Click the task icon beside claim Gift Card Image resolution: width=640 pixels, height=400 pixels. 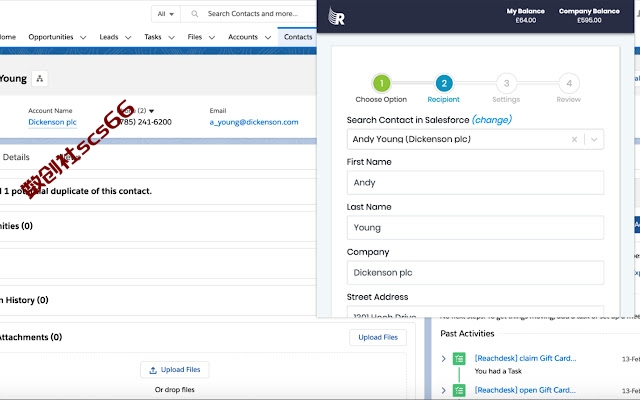click(459, 359)
